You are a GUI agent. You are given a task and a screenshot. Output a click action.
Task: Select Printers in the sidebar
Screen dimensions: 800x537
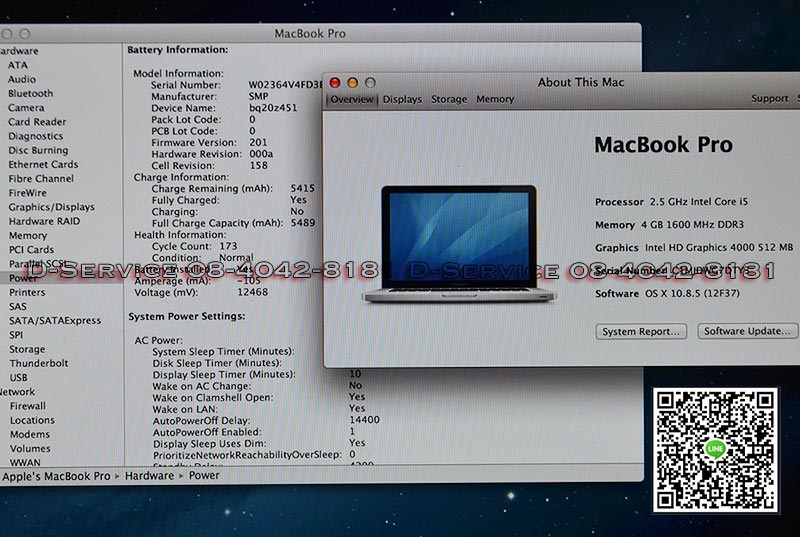pos(27,293)
